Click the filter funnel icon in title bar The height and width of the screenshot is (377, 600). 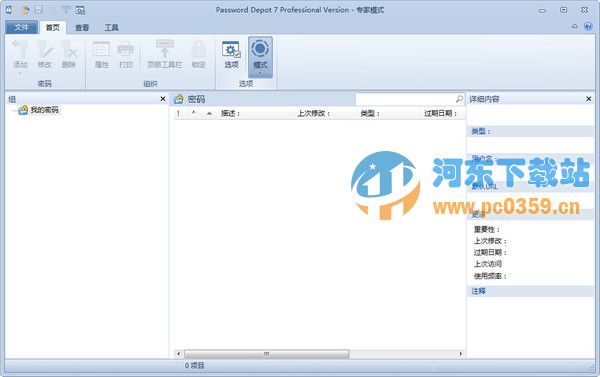[66, 10]
